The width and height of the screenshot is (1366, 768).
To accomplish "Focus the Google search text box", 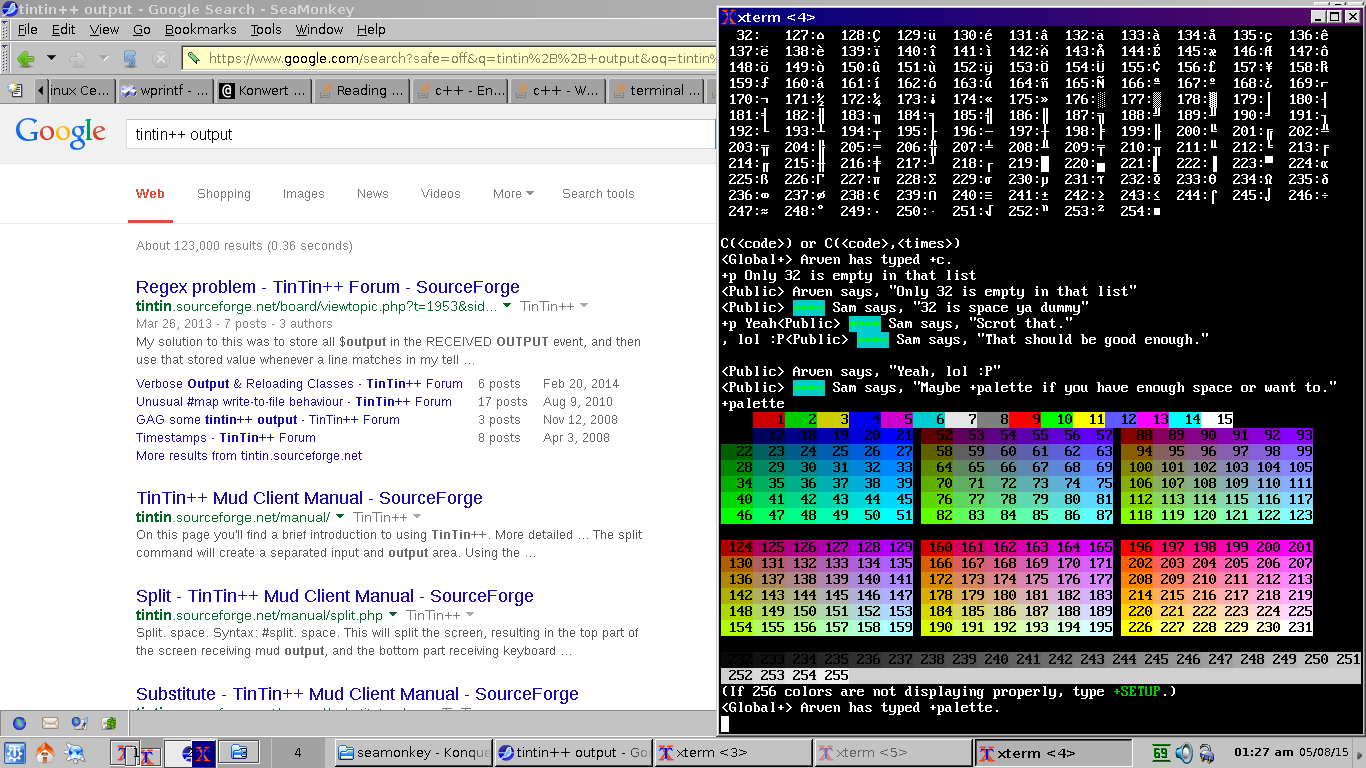I will (x=420, y=134).
